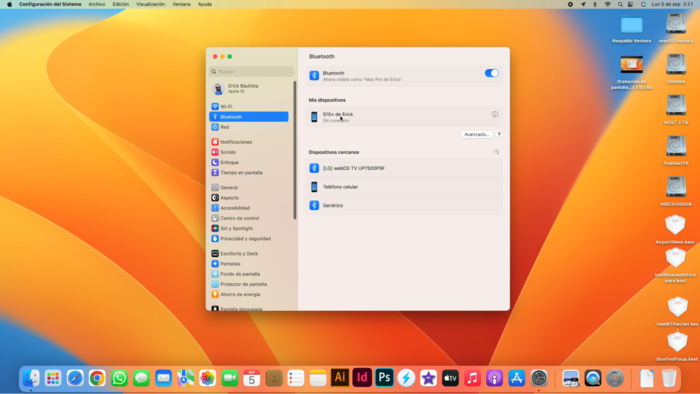This screenshot has height=394, width=700.
Task: Open Escritorio y Dock in sidebar
Action: (249, 253)
